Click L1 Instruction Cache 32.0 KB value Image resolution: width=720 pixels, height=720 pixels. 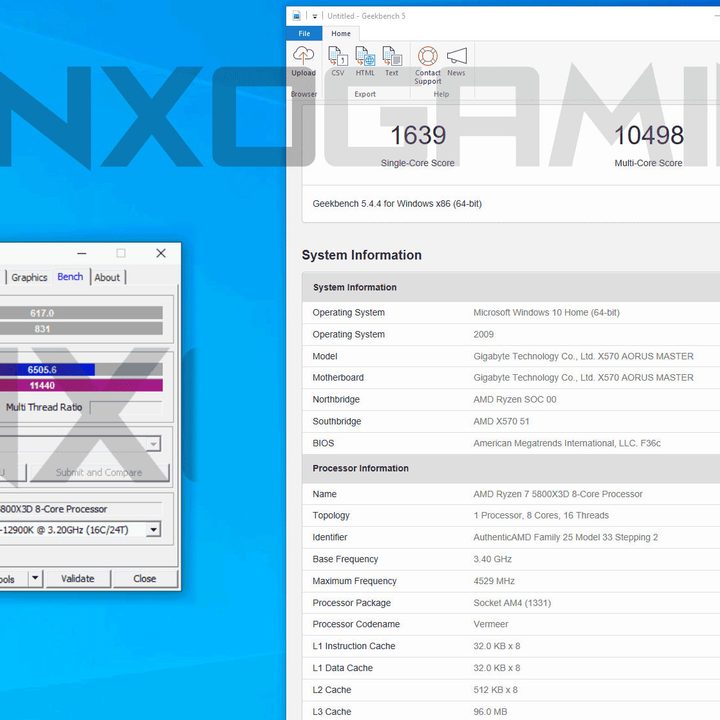click(x=497, y=646)
